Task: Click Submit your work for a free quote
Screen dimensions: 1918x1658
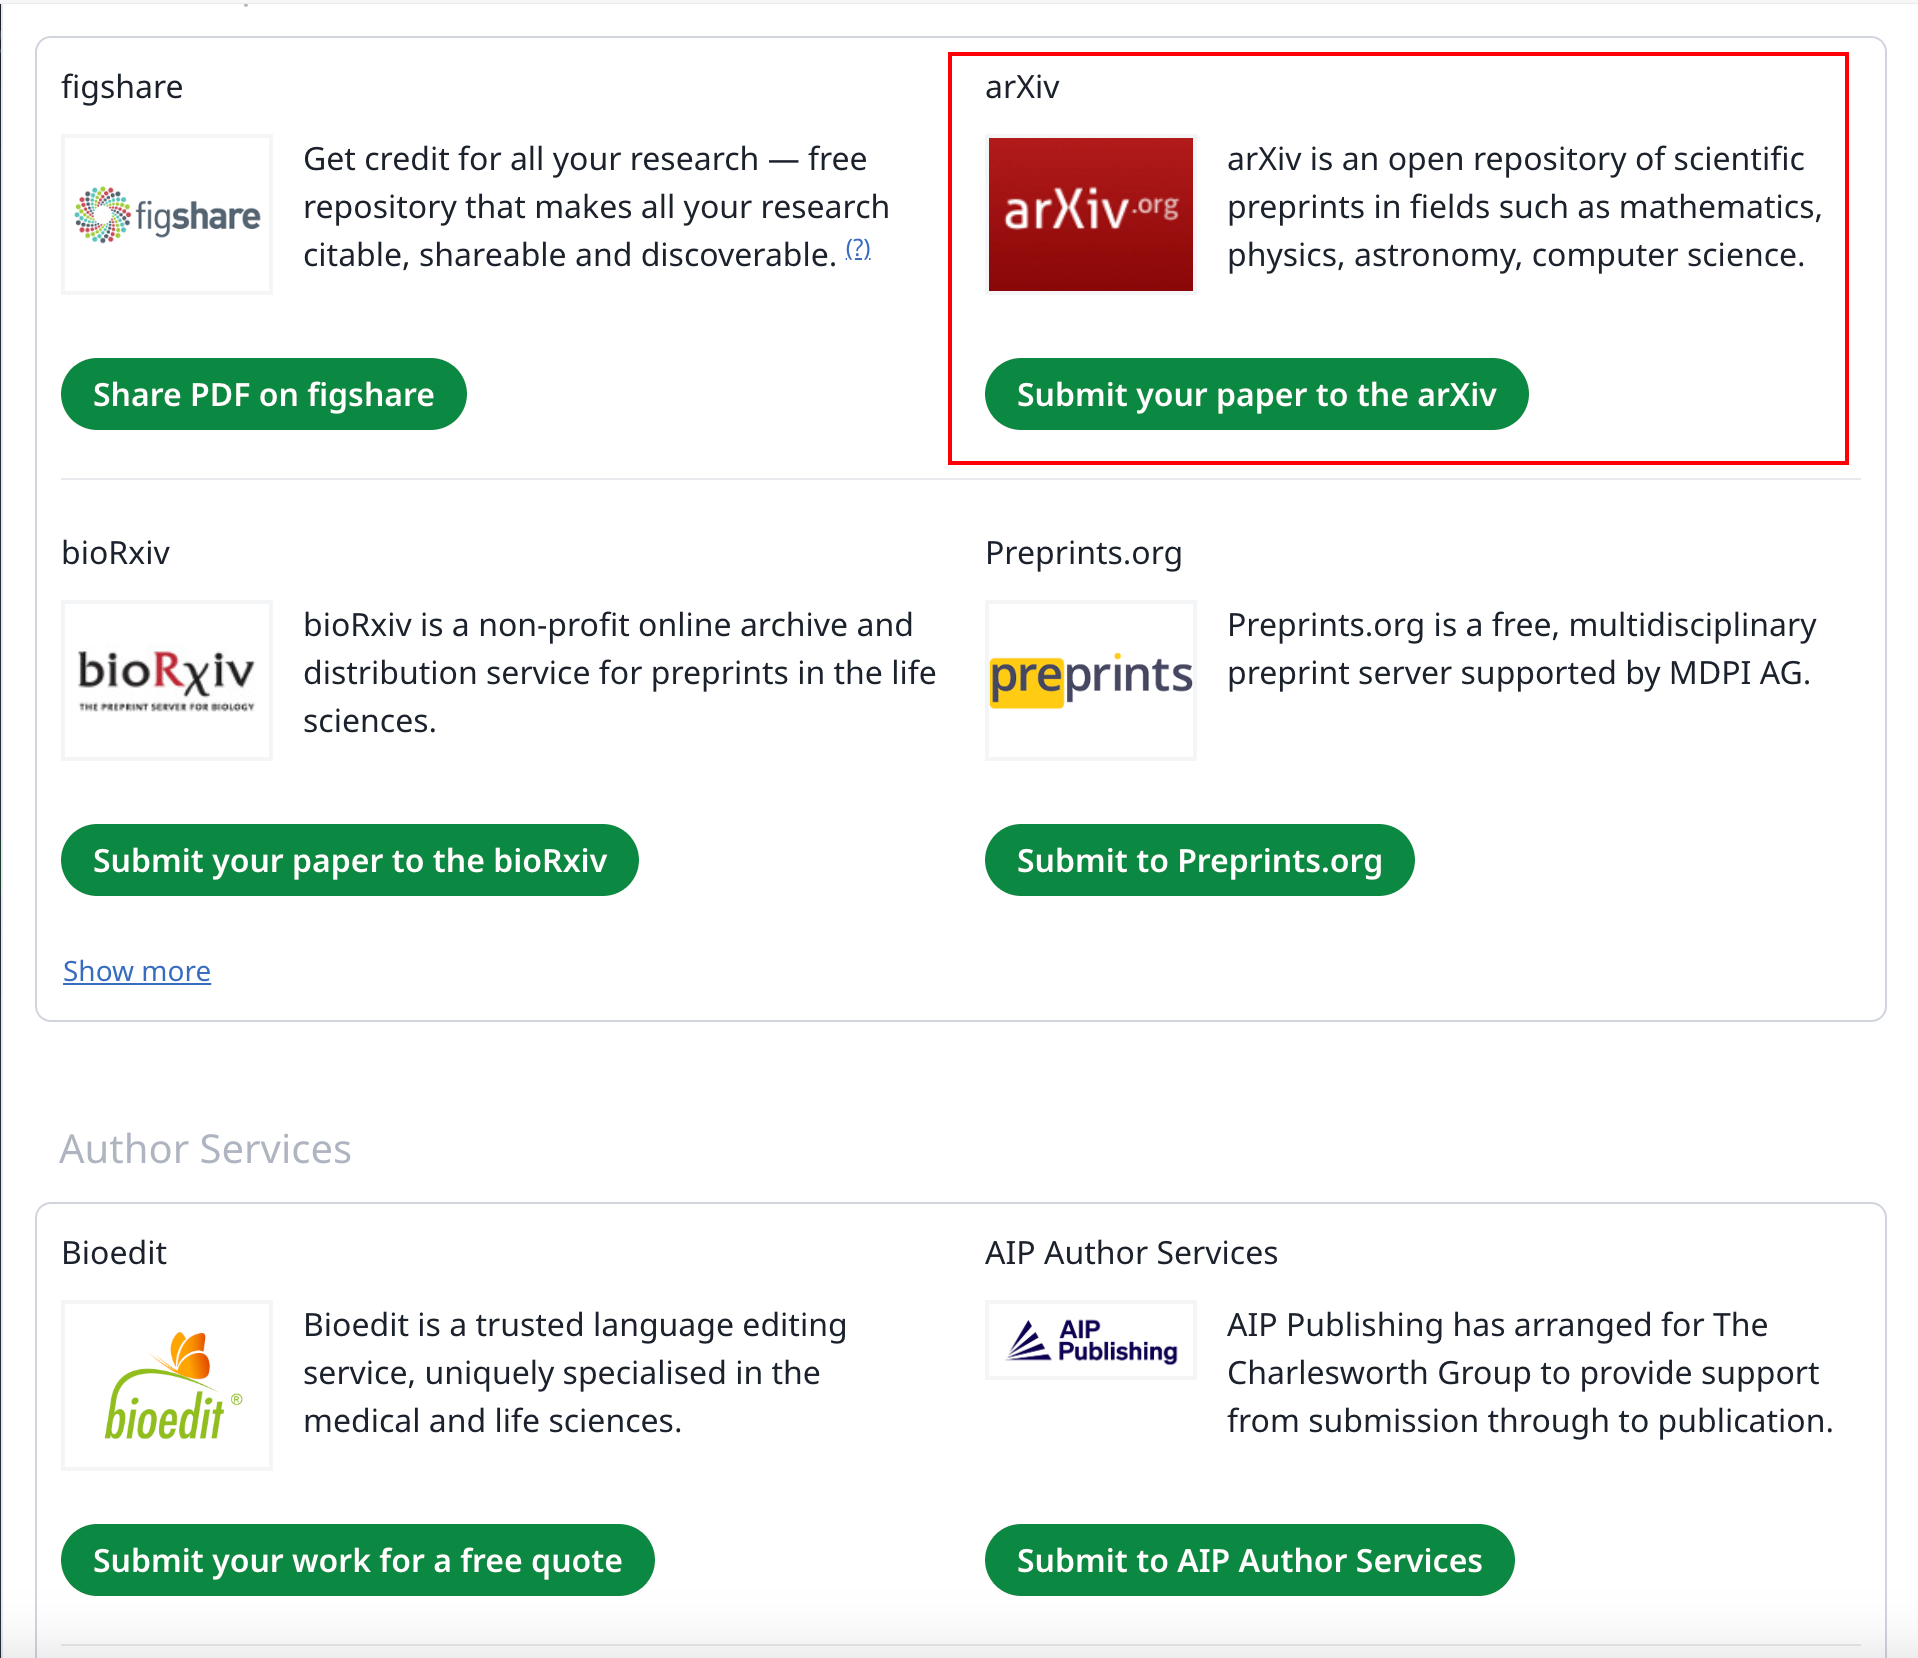Action: point(358,1560)
